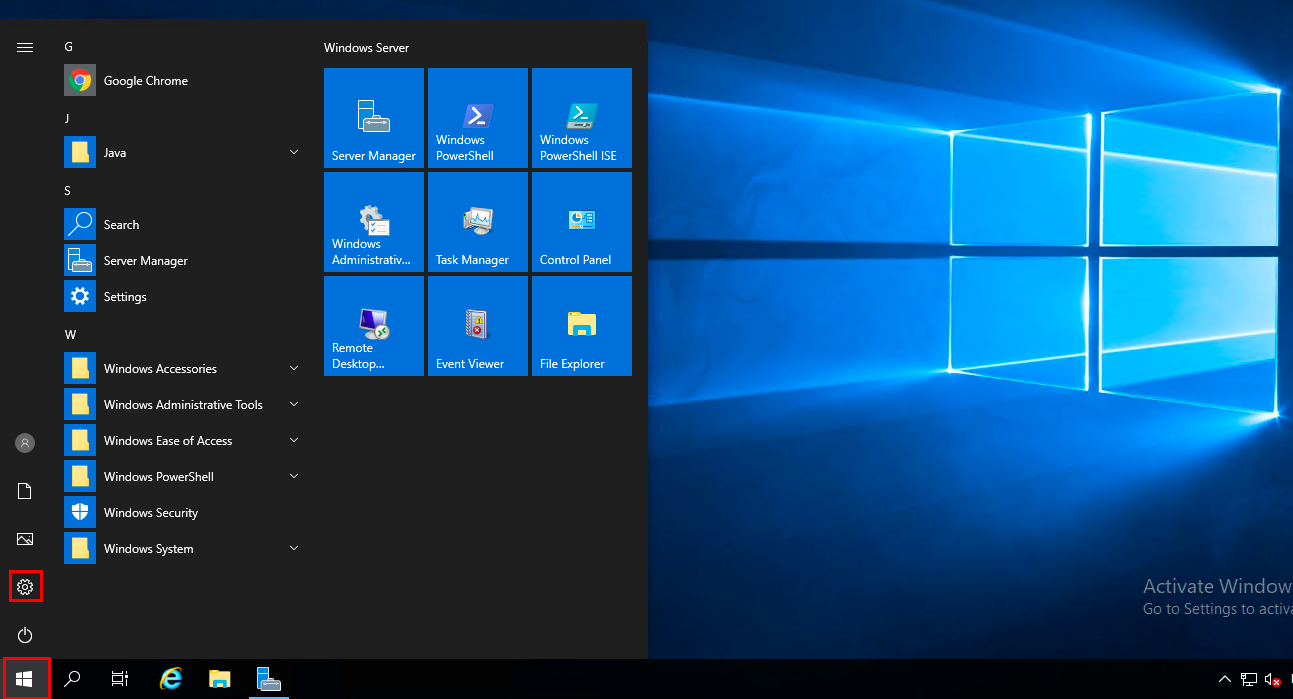Launch the Event Viewer tile

478,326
